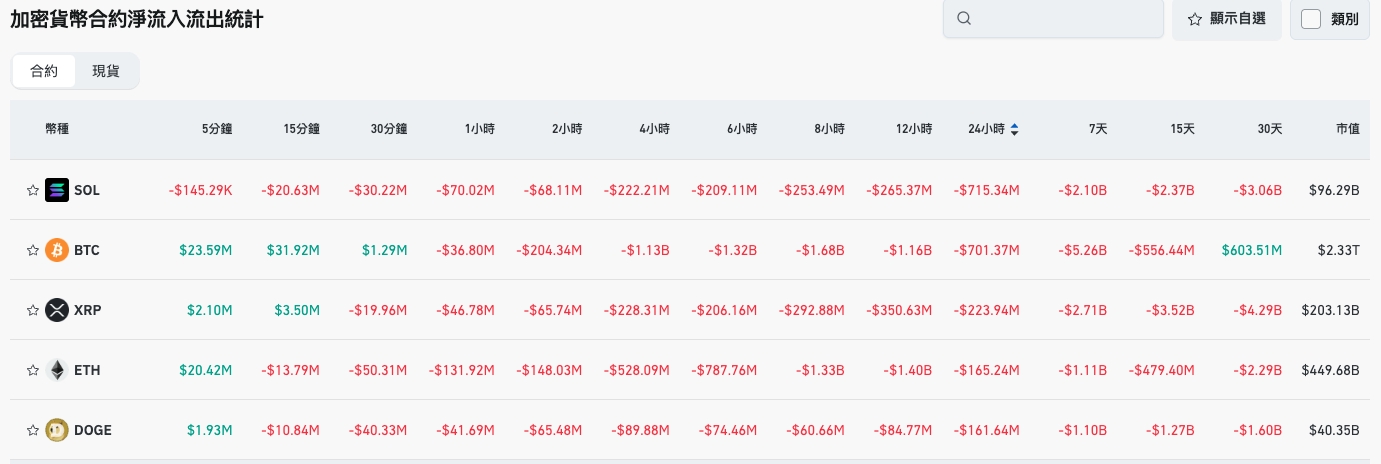Mark DOGE as favorite star
The image size is (1381, 464).
coord(32,430)
